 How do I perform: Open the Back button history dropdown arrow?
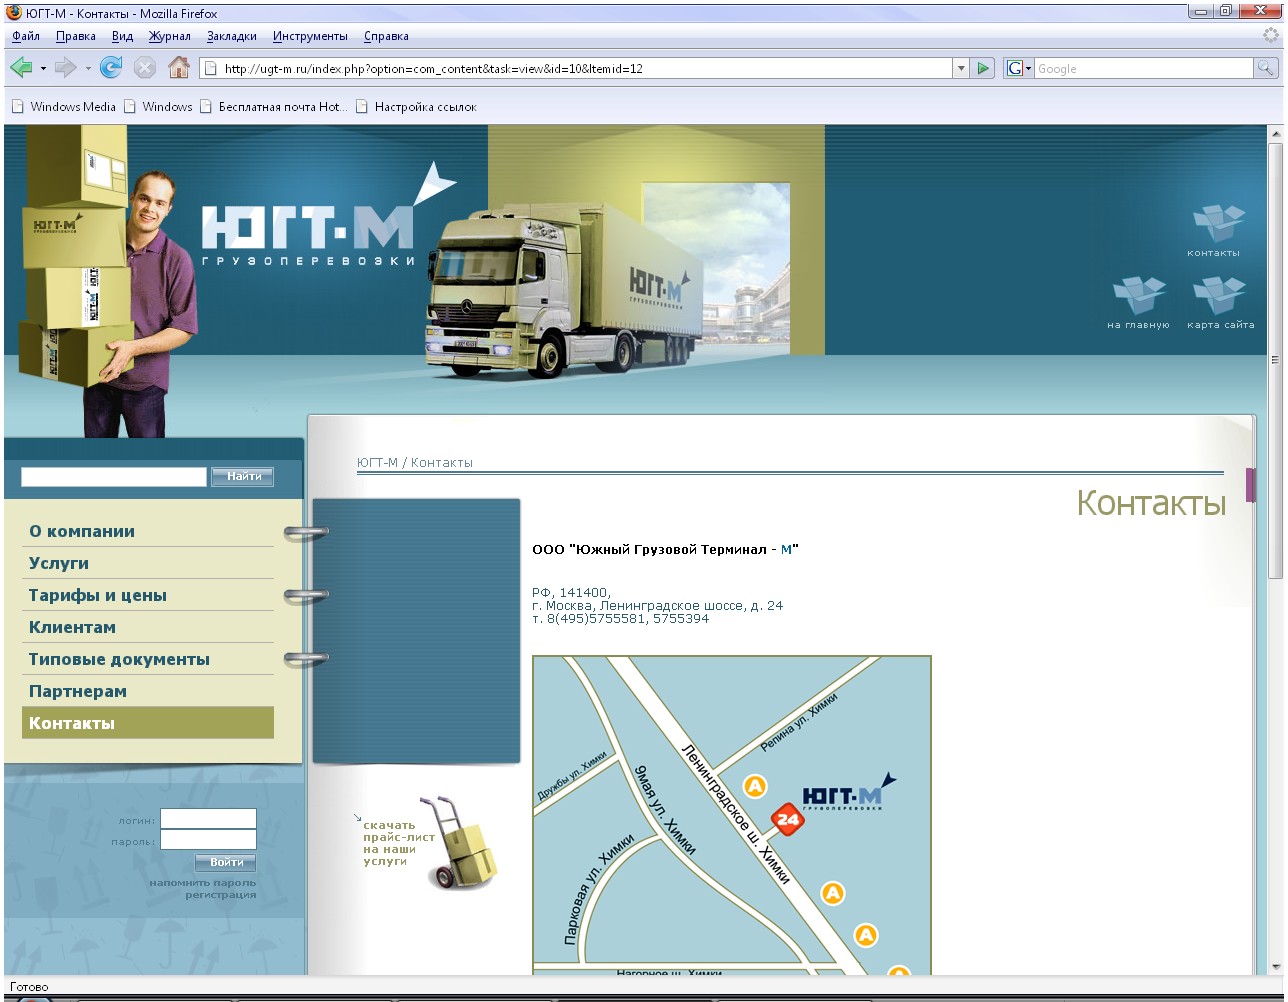[x=43, y=68]
